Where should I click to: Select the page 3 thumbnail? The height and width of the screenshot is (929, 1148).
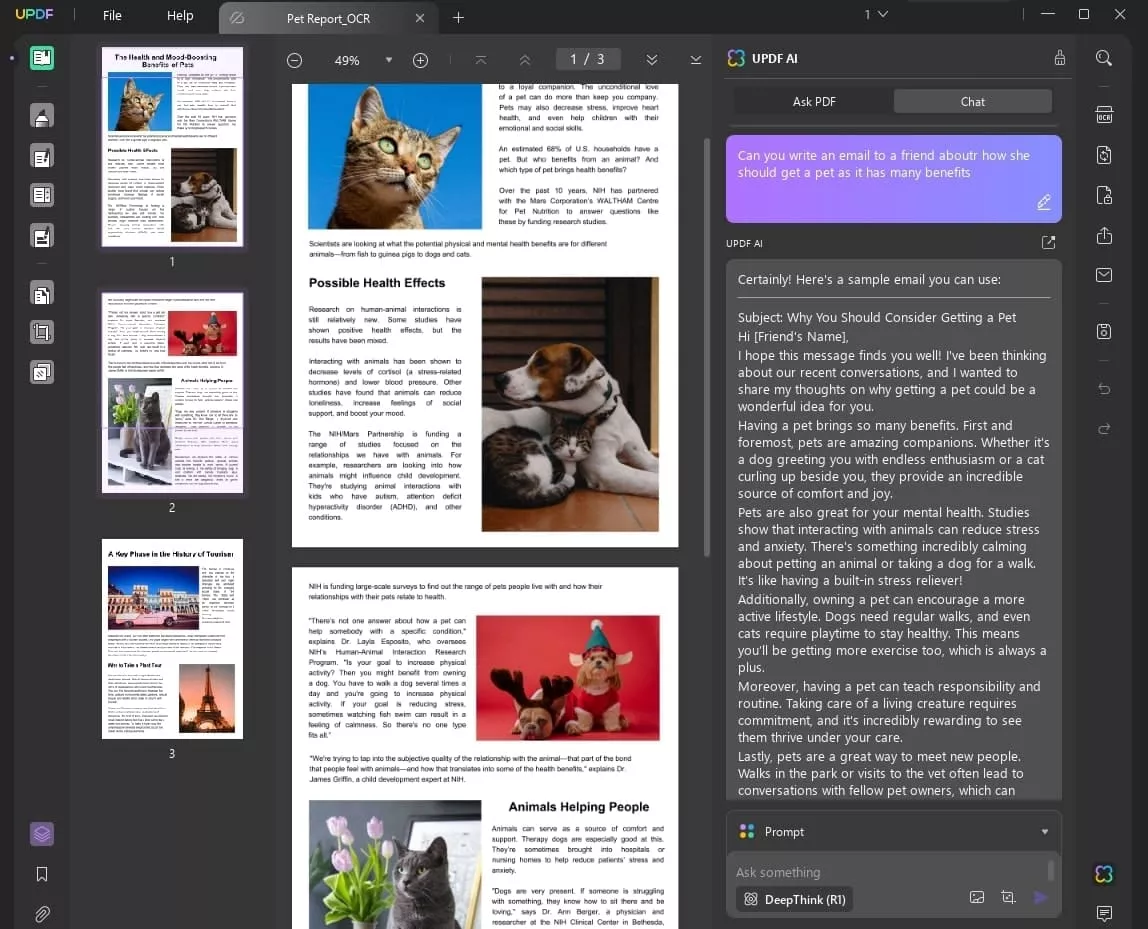(172, 639)
